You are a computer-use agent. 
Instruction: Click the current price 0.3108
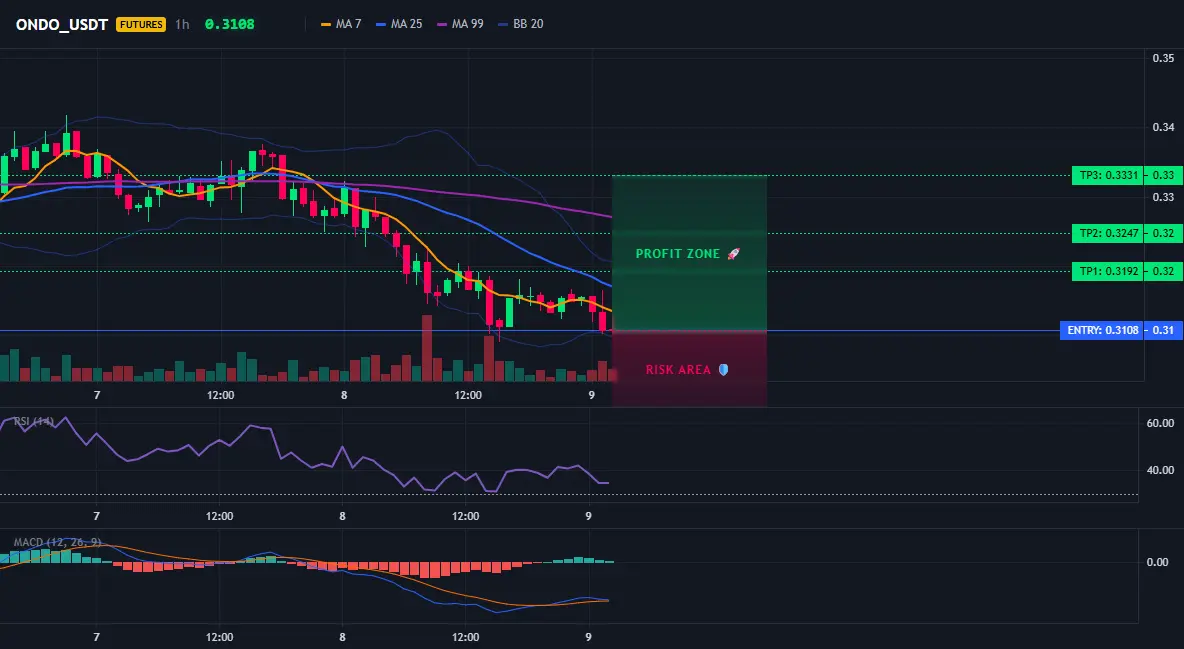[230, 24]
